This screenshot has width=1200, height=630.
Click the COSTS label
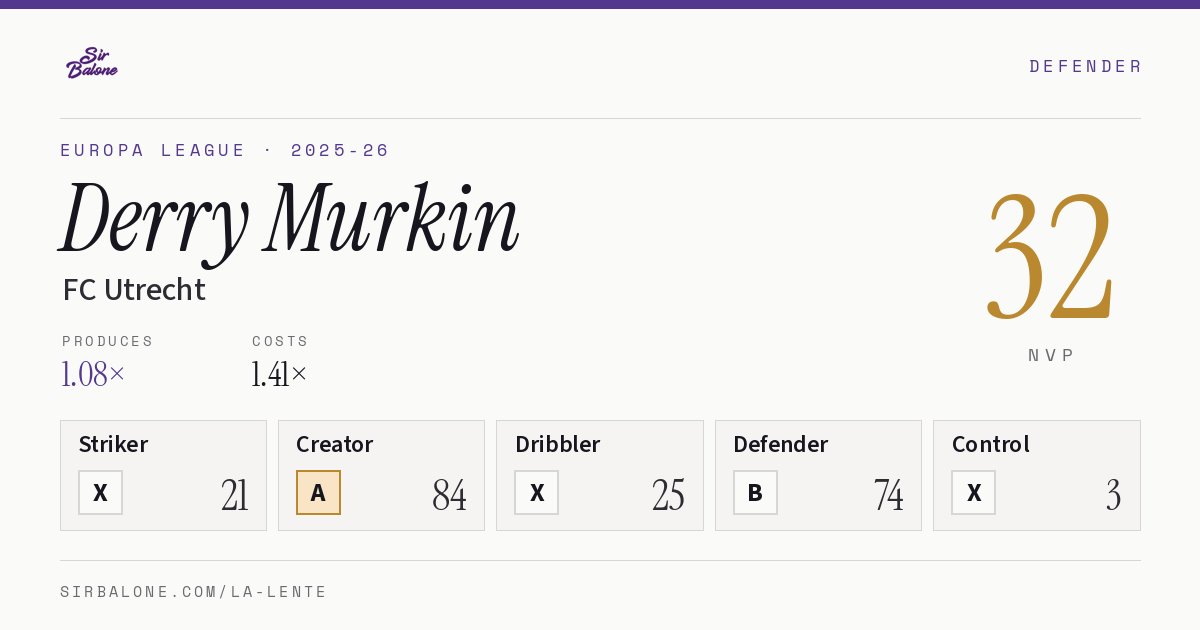(x=280, y=341)
